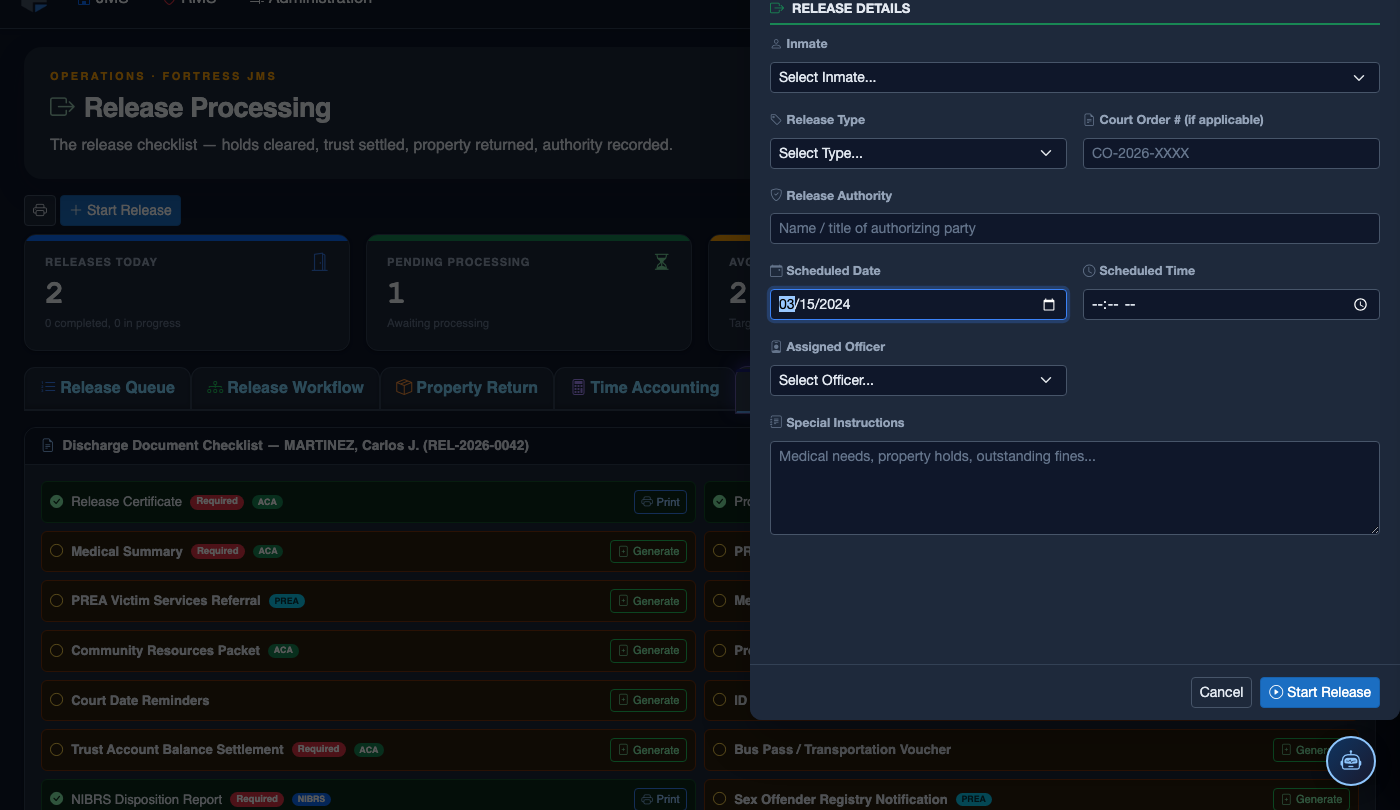Click the Scheduled Date field showing 03/15/2024
The image size is (1400, 810).
918,304
